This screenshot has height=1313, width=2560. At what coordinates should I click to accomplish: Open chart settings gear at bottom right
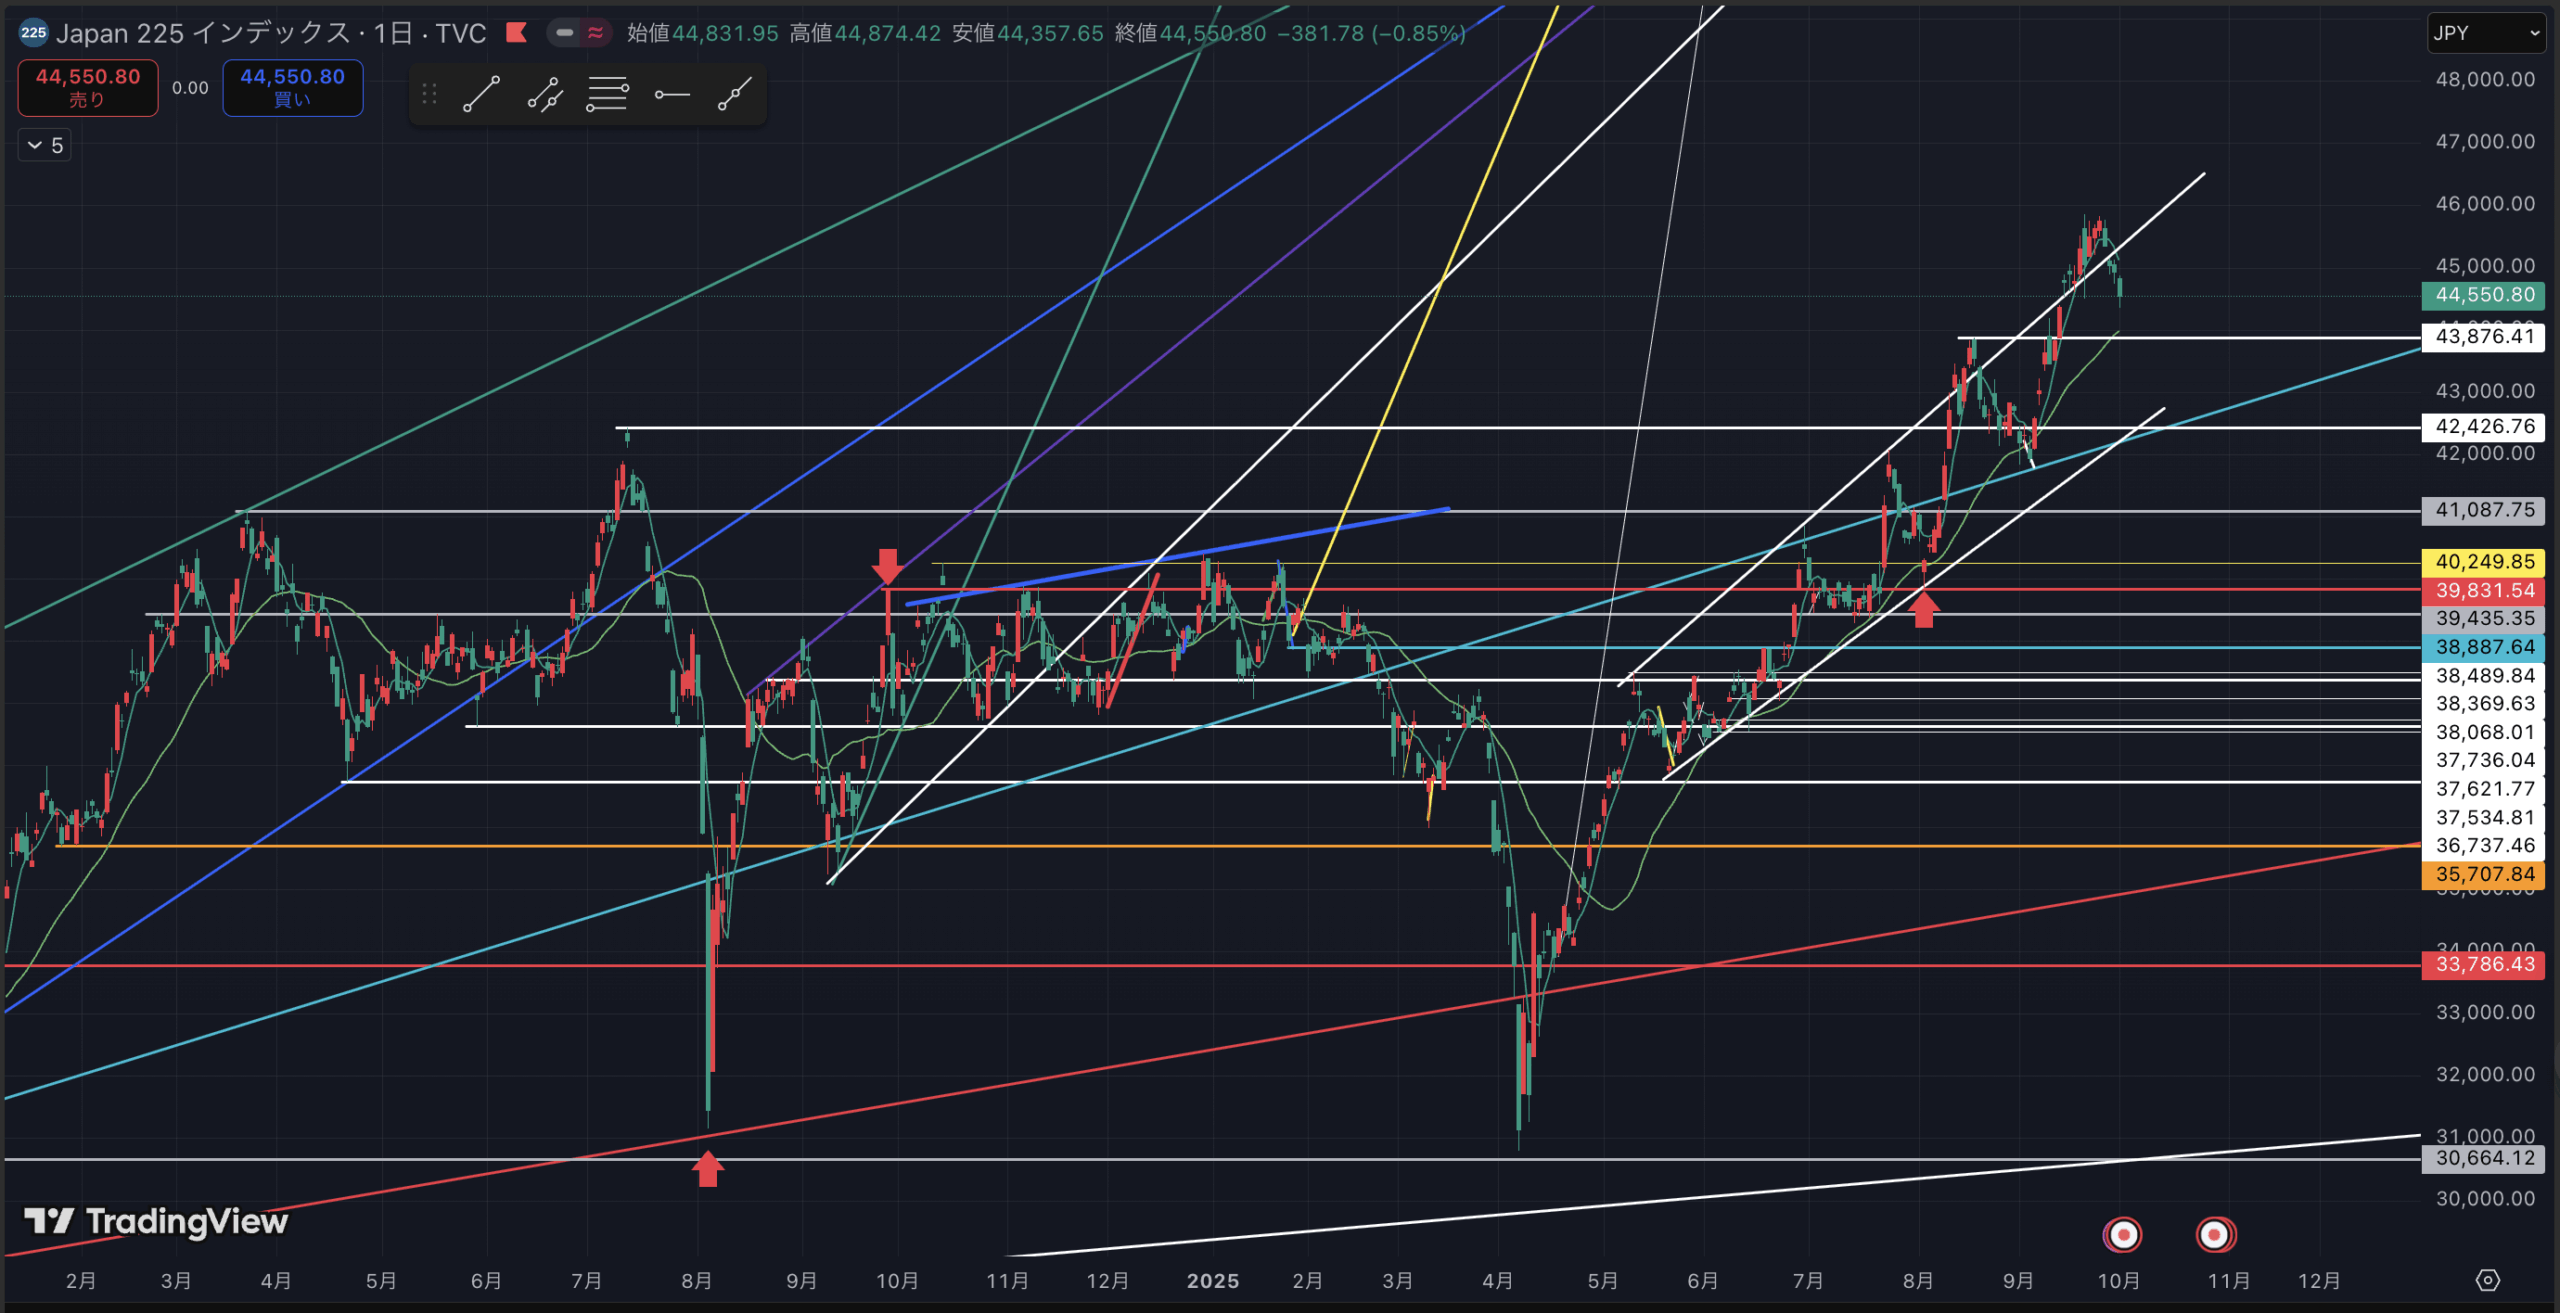tap(2487, 1280)
